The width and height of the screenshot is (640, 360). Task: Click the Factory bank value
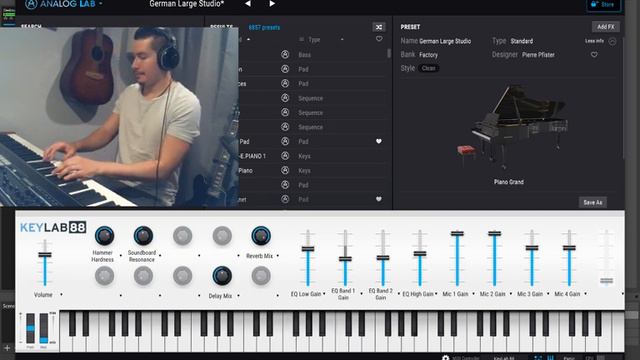tap(428, 55)
